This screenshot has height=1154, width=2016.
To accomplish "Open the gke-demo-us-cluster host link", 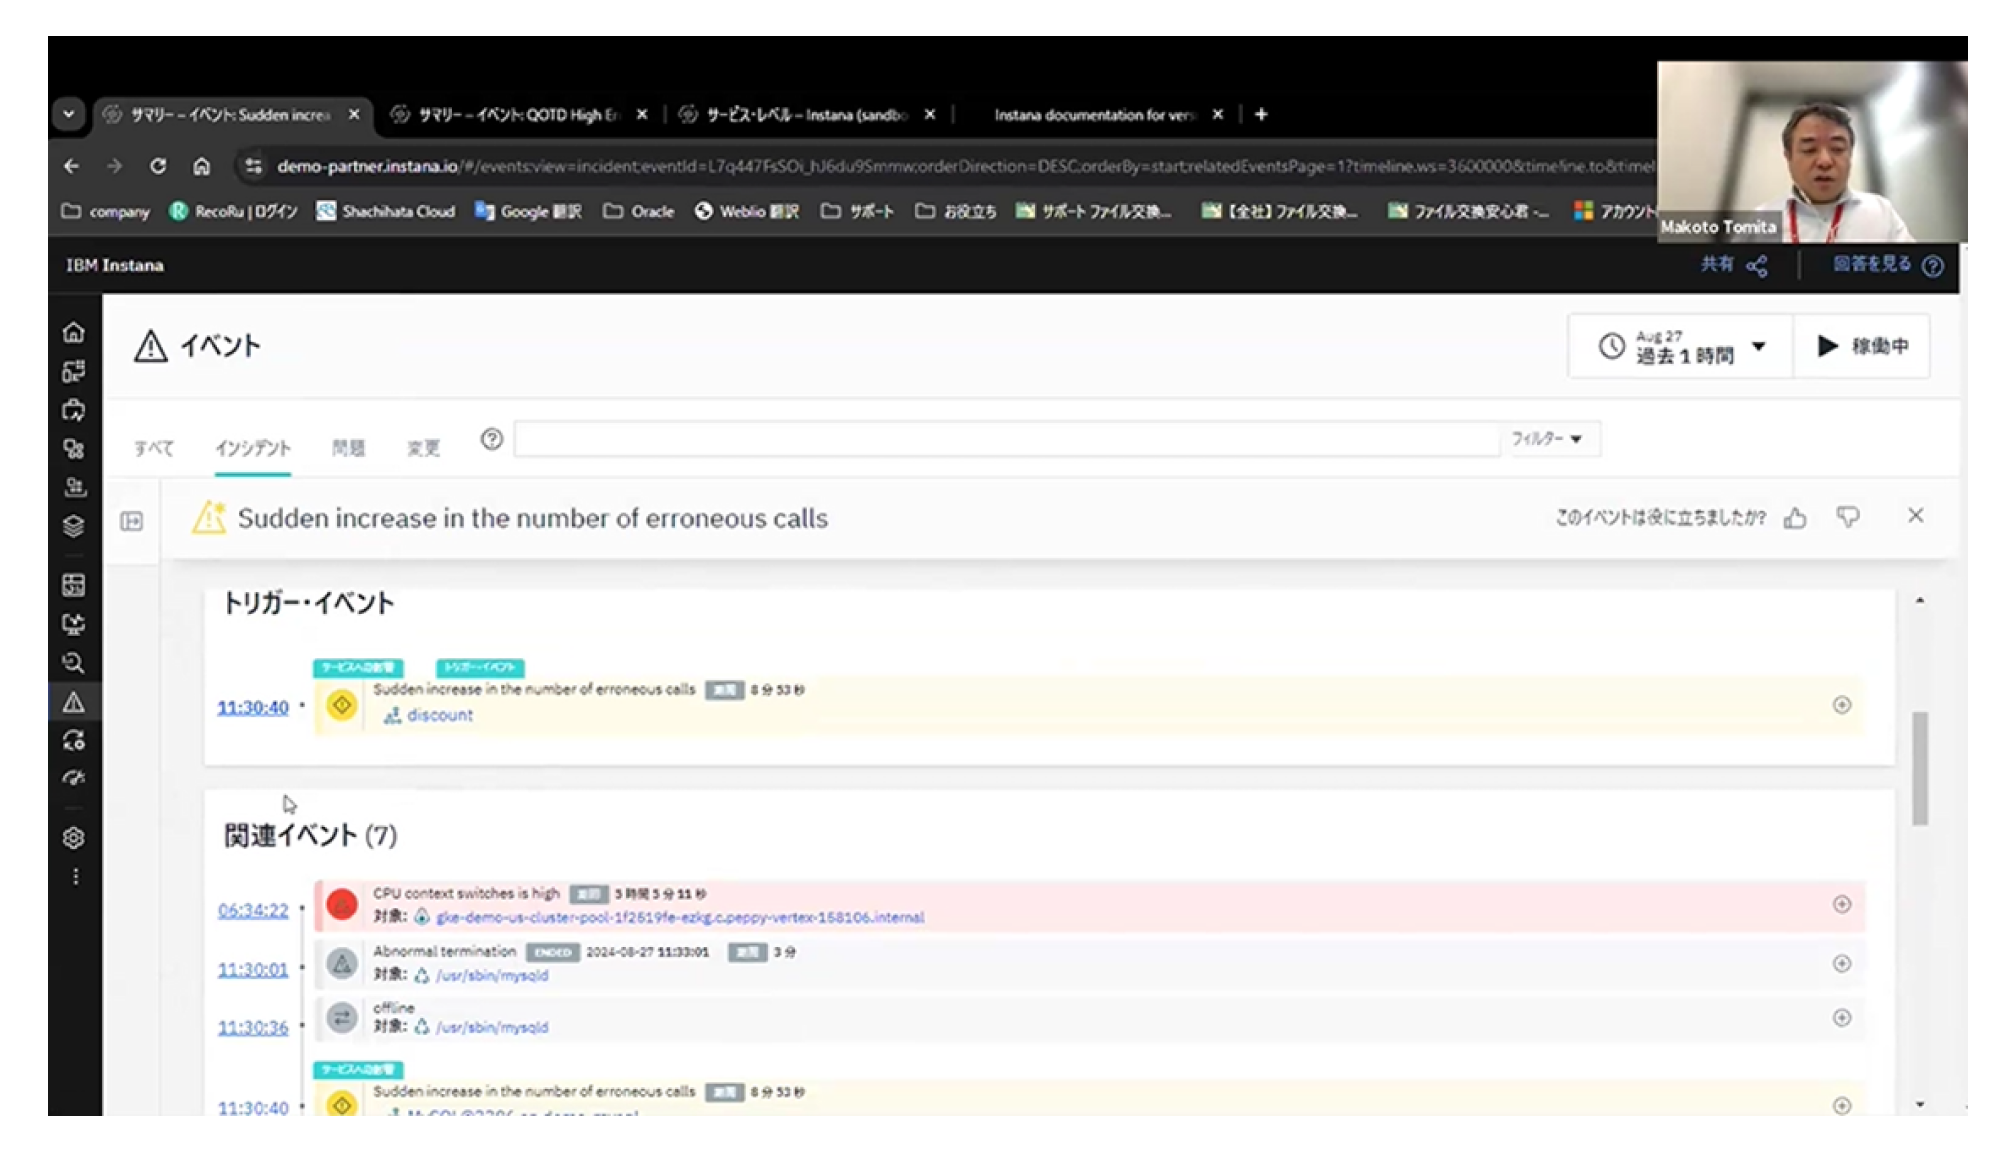I will pos(680,918).
